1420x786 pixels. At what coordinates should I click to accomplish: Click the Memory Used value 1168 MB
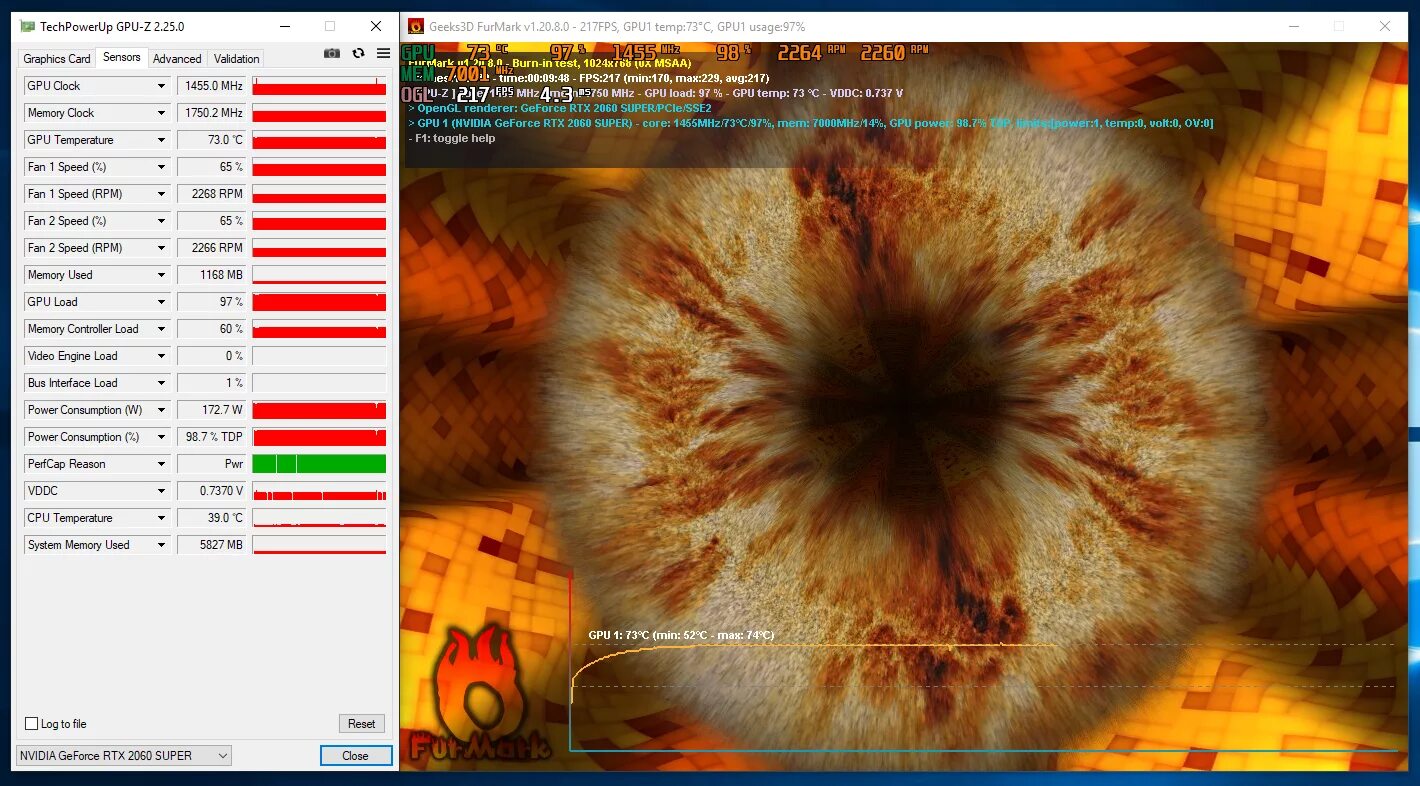pos(212,275)
